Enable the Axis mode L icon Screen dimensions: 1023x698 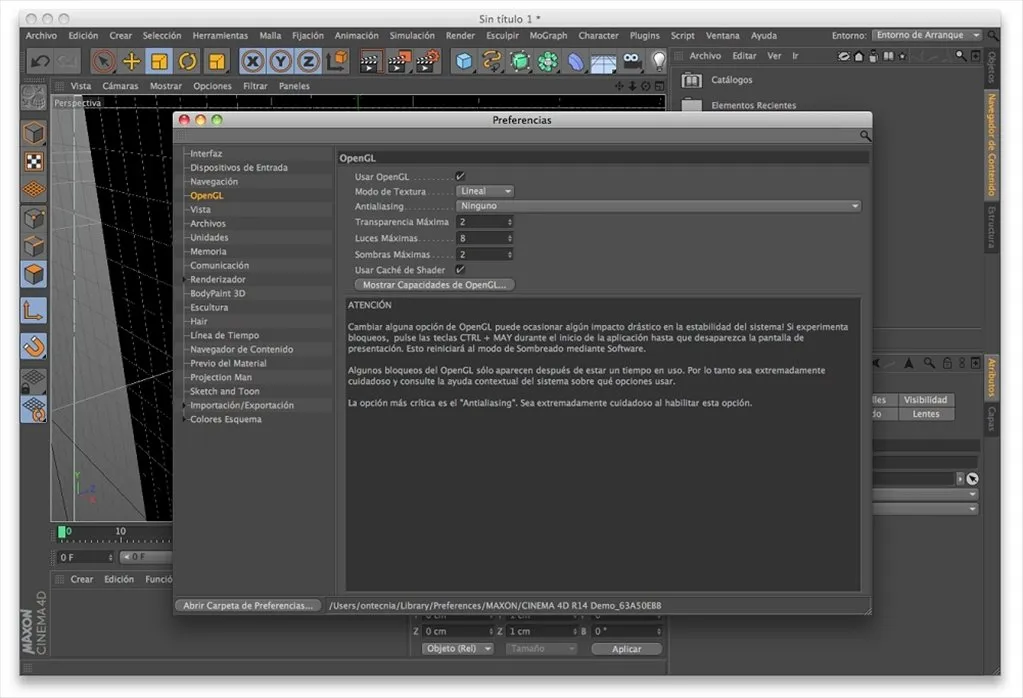pos(33,311)
